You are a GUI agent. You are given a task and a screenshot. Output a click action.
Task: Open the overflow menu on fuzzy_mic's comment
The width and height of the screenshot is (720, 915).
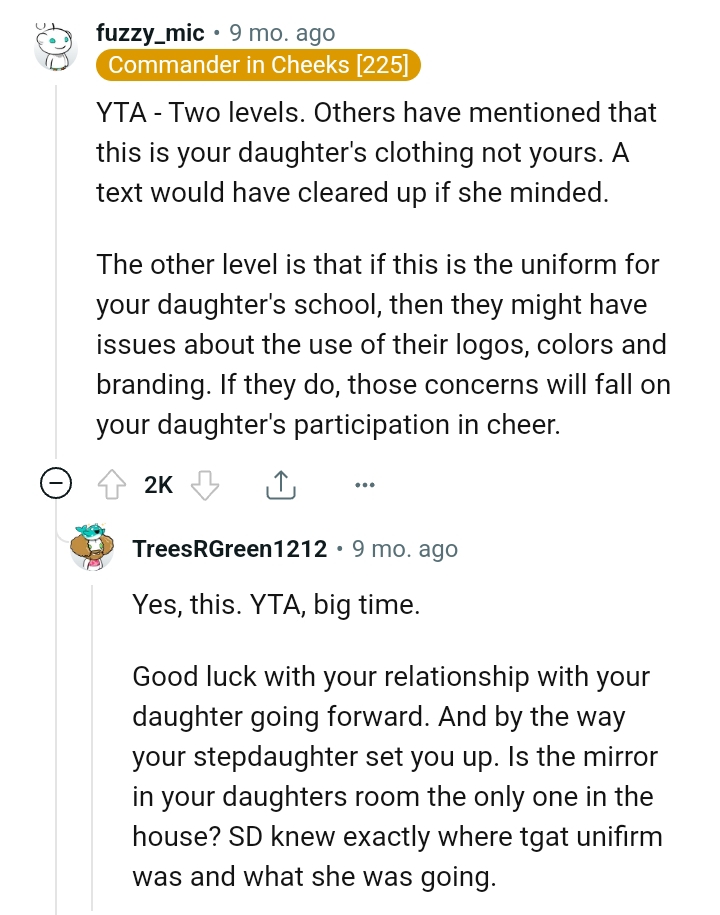[x=365, y=484]
